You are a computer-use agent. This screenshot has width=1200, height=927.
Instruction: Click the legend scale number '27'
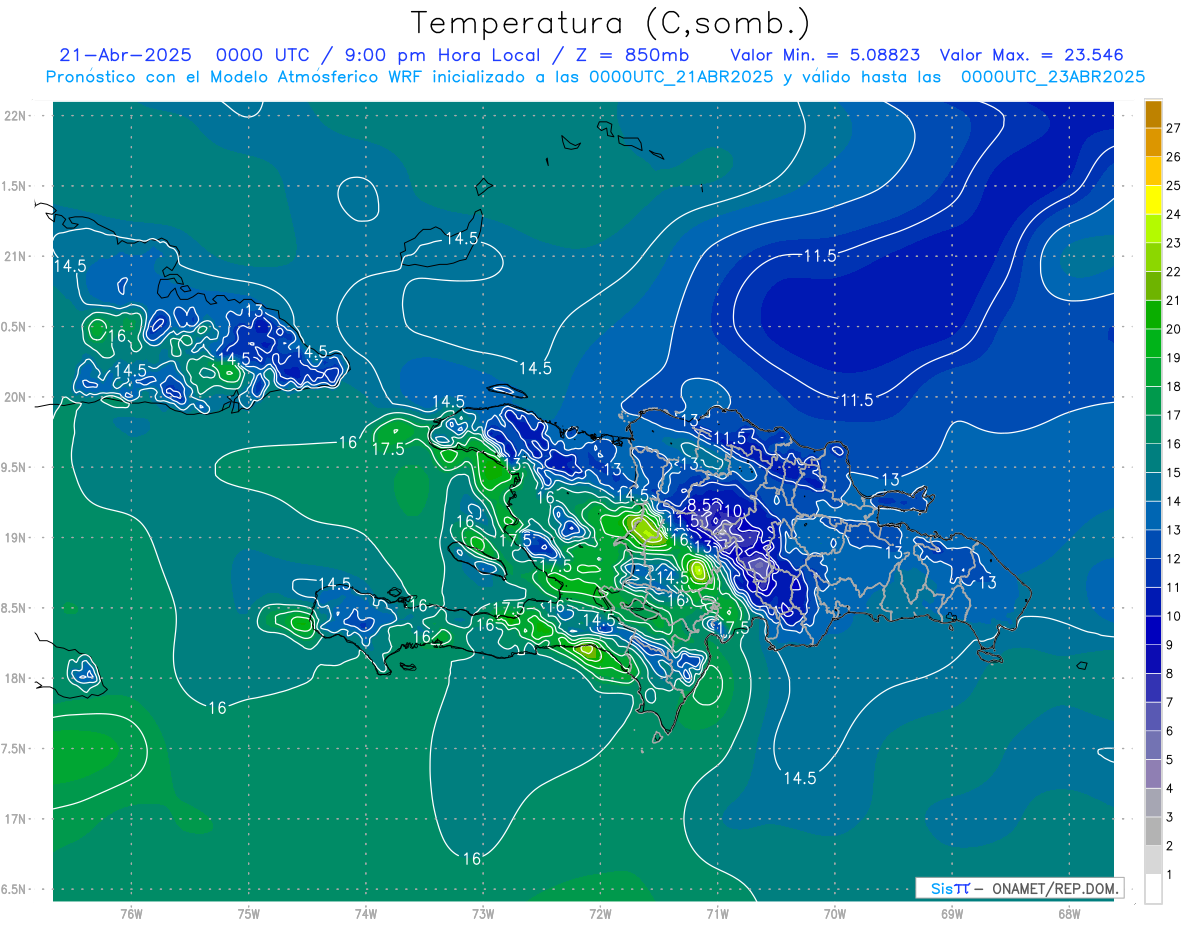[x=1174, y=128]
